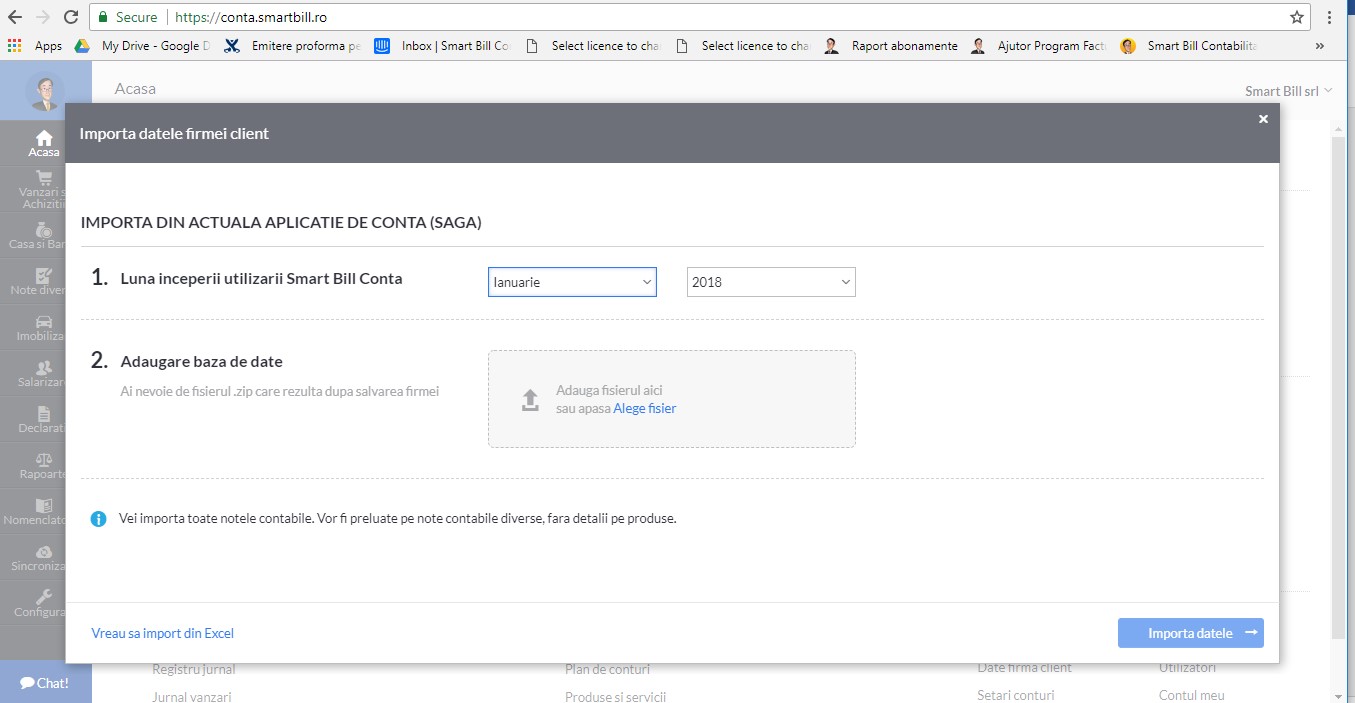Open Chrome's three-dot menu
1355x703 pixels.
1330,17
